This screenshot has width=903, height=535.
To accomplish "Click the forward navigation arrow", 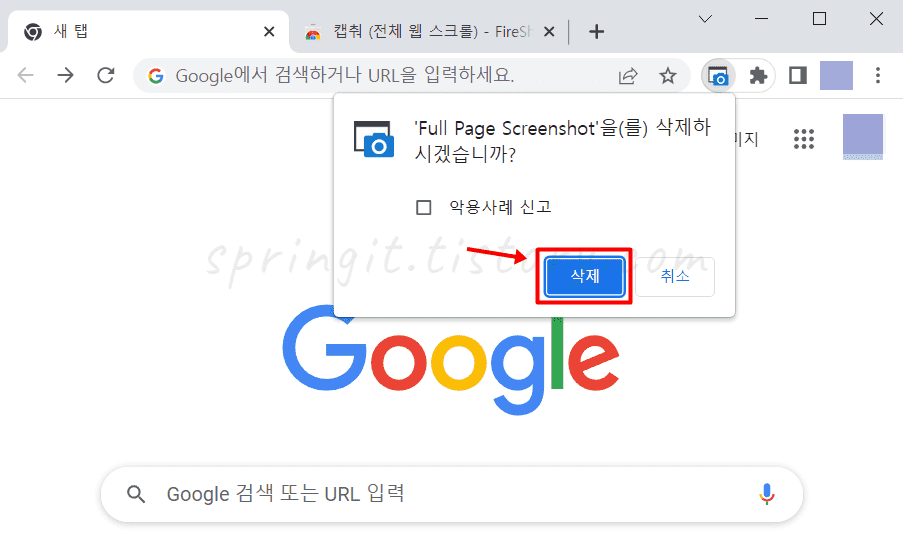I will point(66,75).
